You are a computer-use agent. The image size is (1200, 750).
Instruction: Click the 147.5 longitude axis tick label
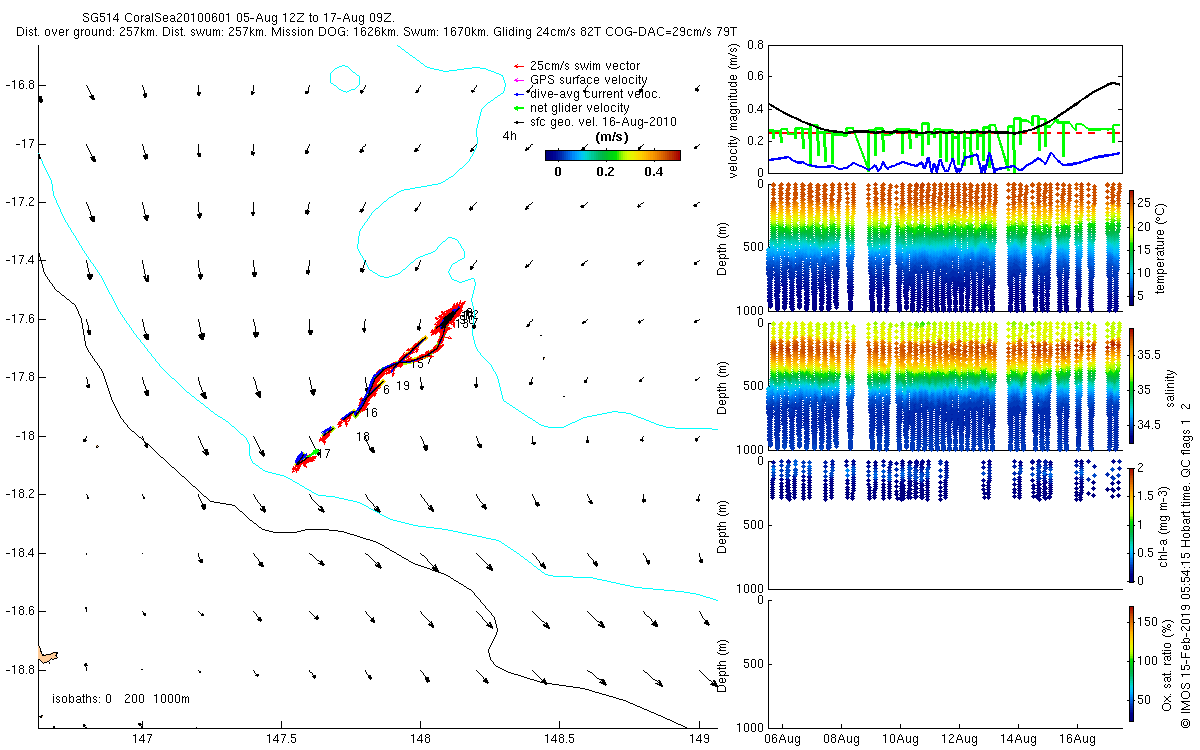(281, 740)
